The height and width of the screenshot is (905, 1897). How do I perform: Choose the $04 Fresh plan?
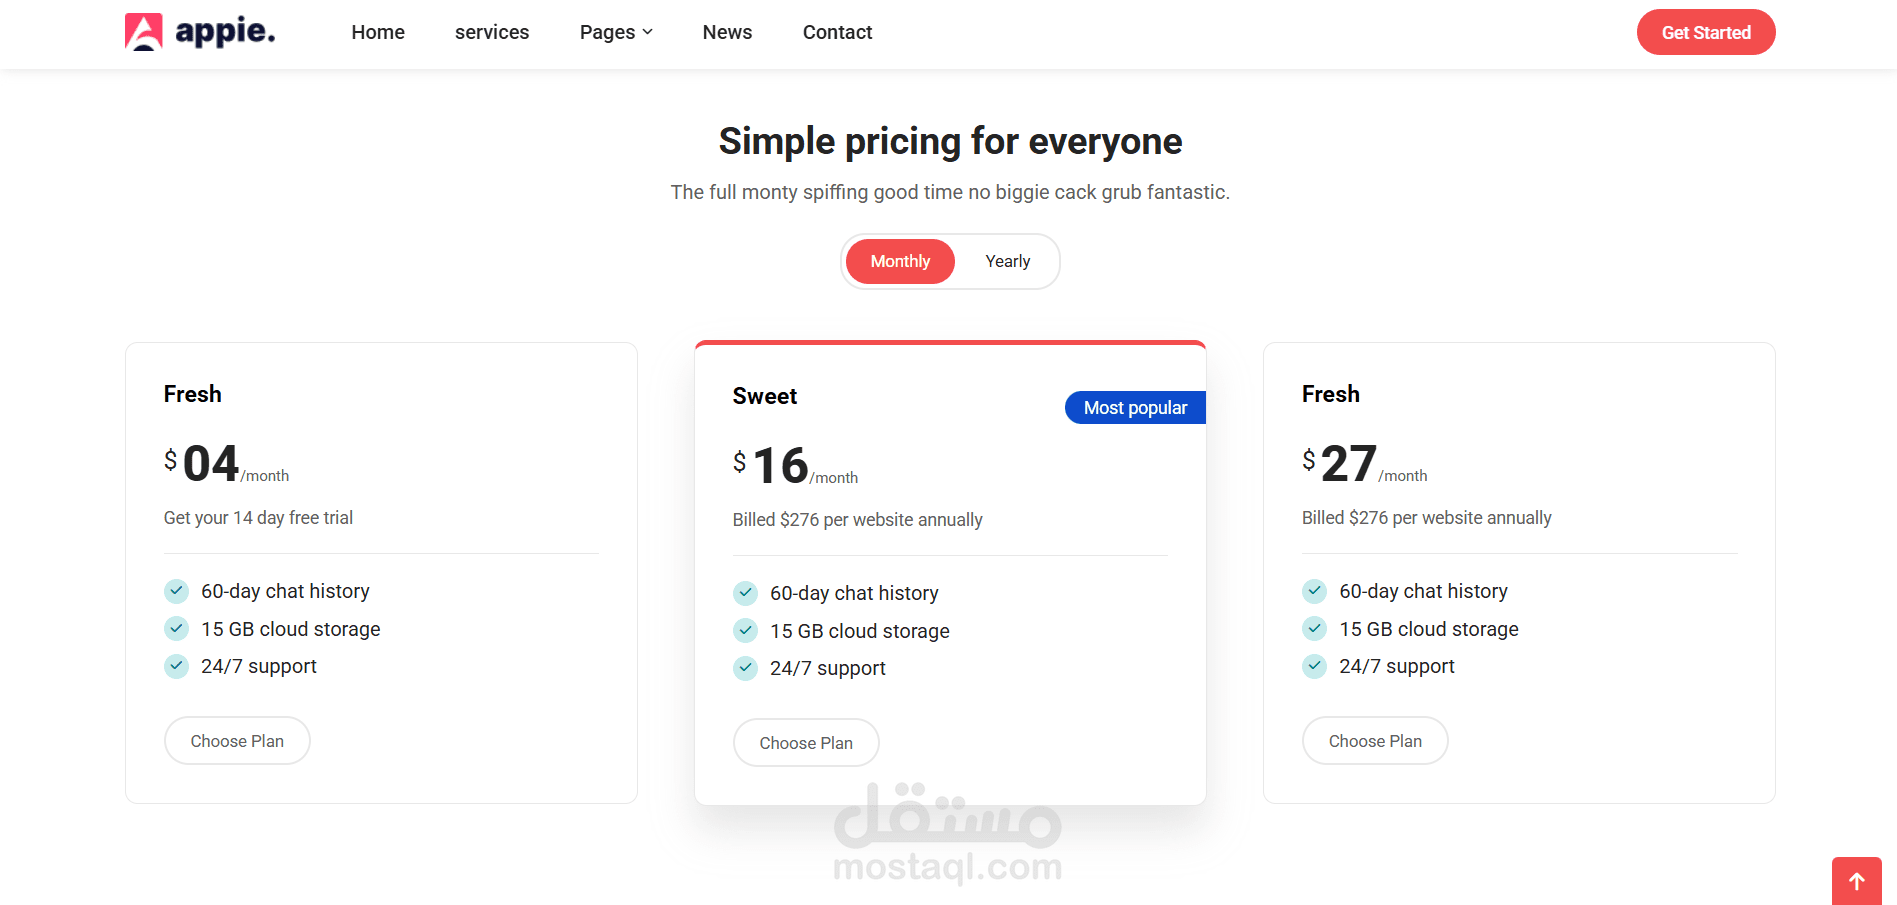pos(237,741)
